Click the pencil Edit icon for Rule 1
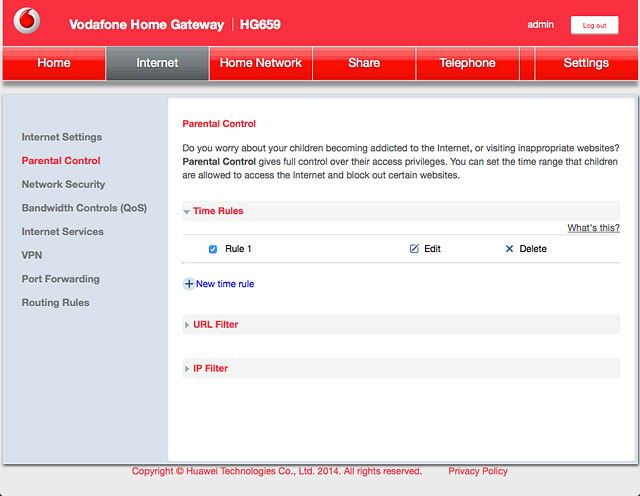 coord(414,249)
